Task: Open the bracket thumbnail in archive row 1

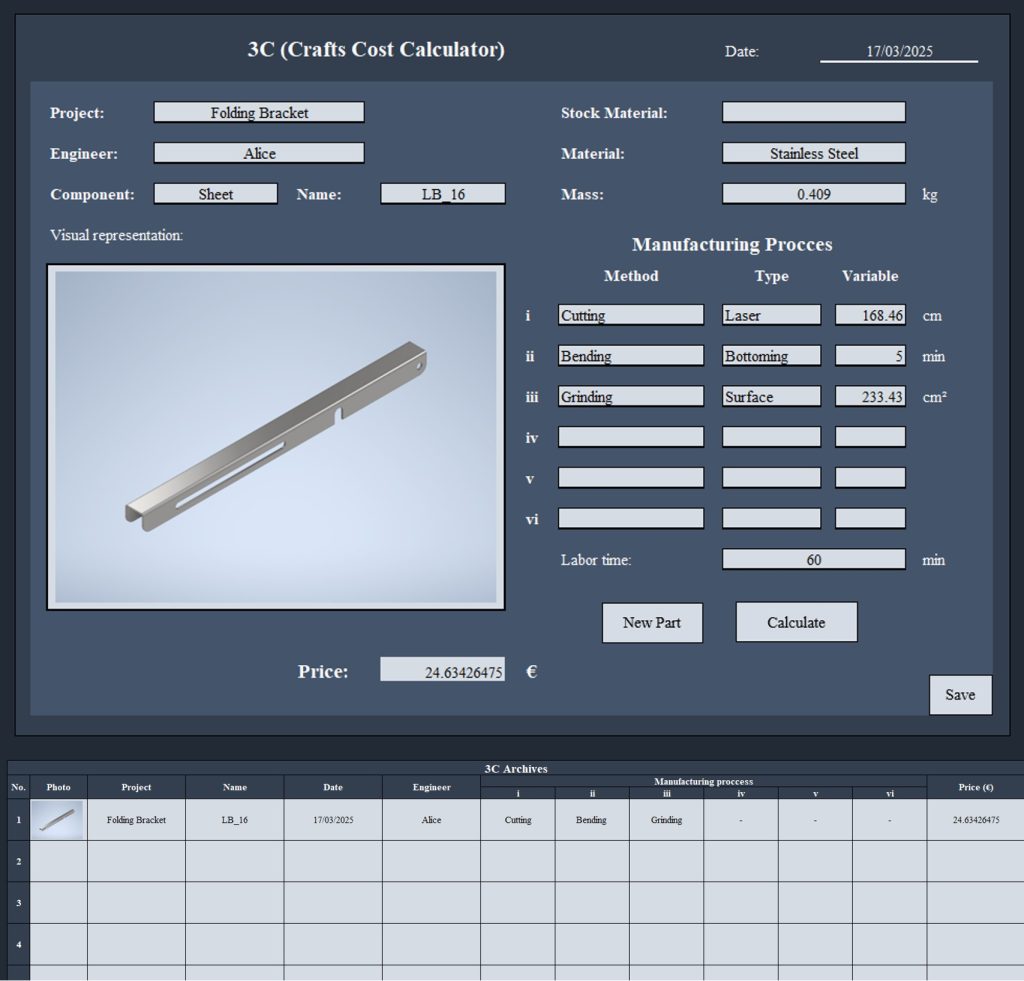Action: [58, 819]
